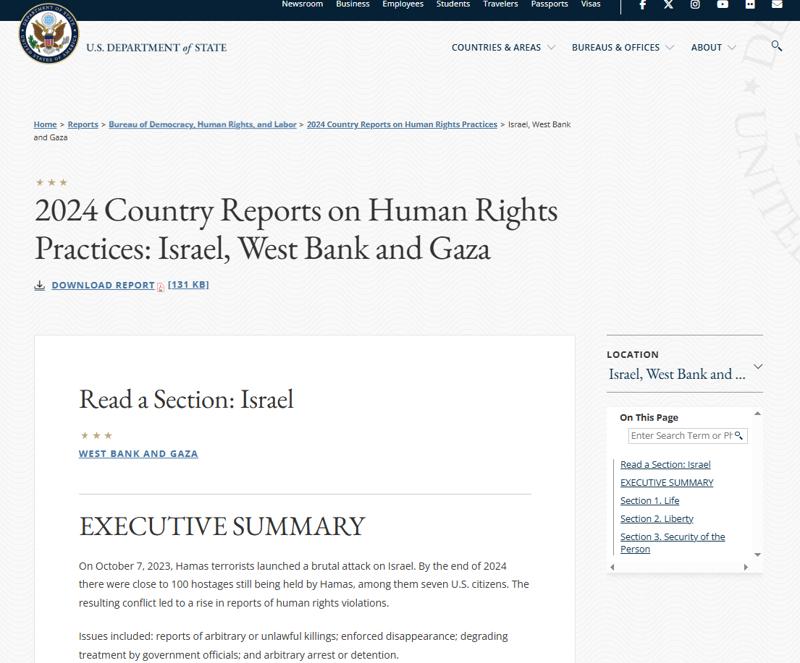This screenshot has height=663, width=800.
Task: Open the Flickr social link
Action: click(749, 5)
